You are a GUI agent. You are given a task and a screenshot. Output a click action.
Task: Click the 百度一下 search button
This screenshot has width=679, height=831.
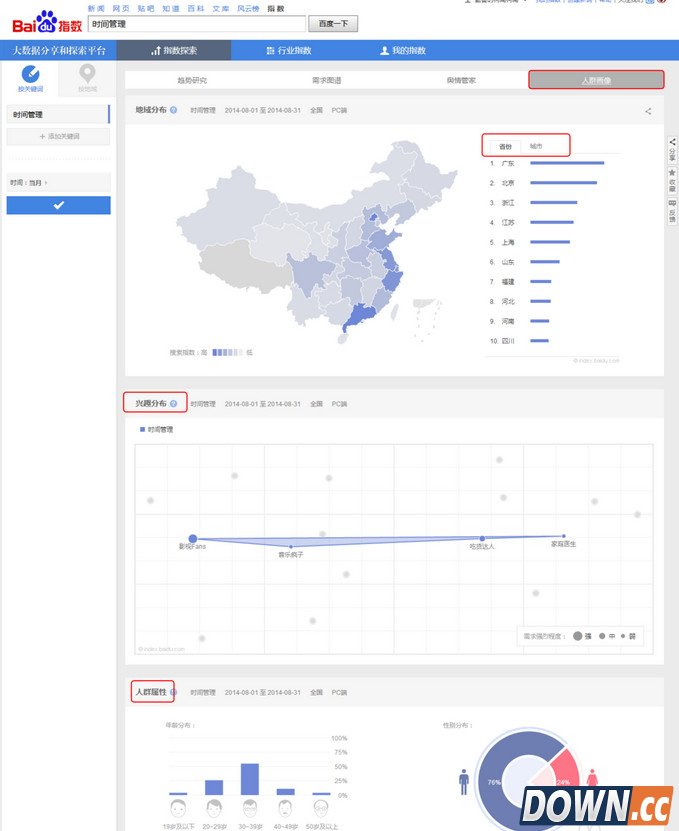coord(333,24)
